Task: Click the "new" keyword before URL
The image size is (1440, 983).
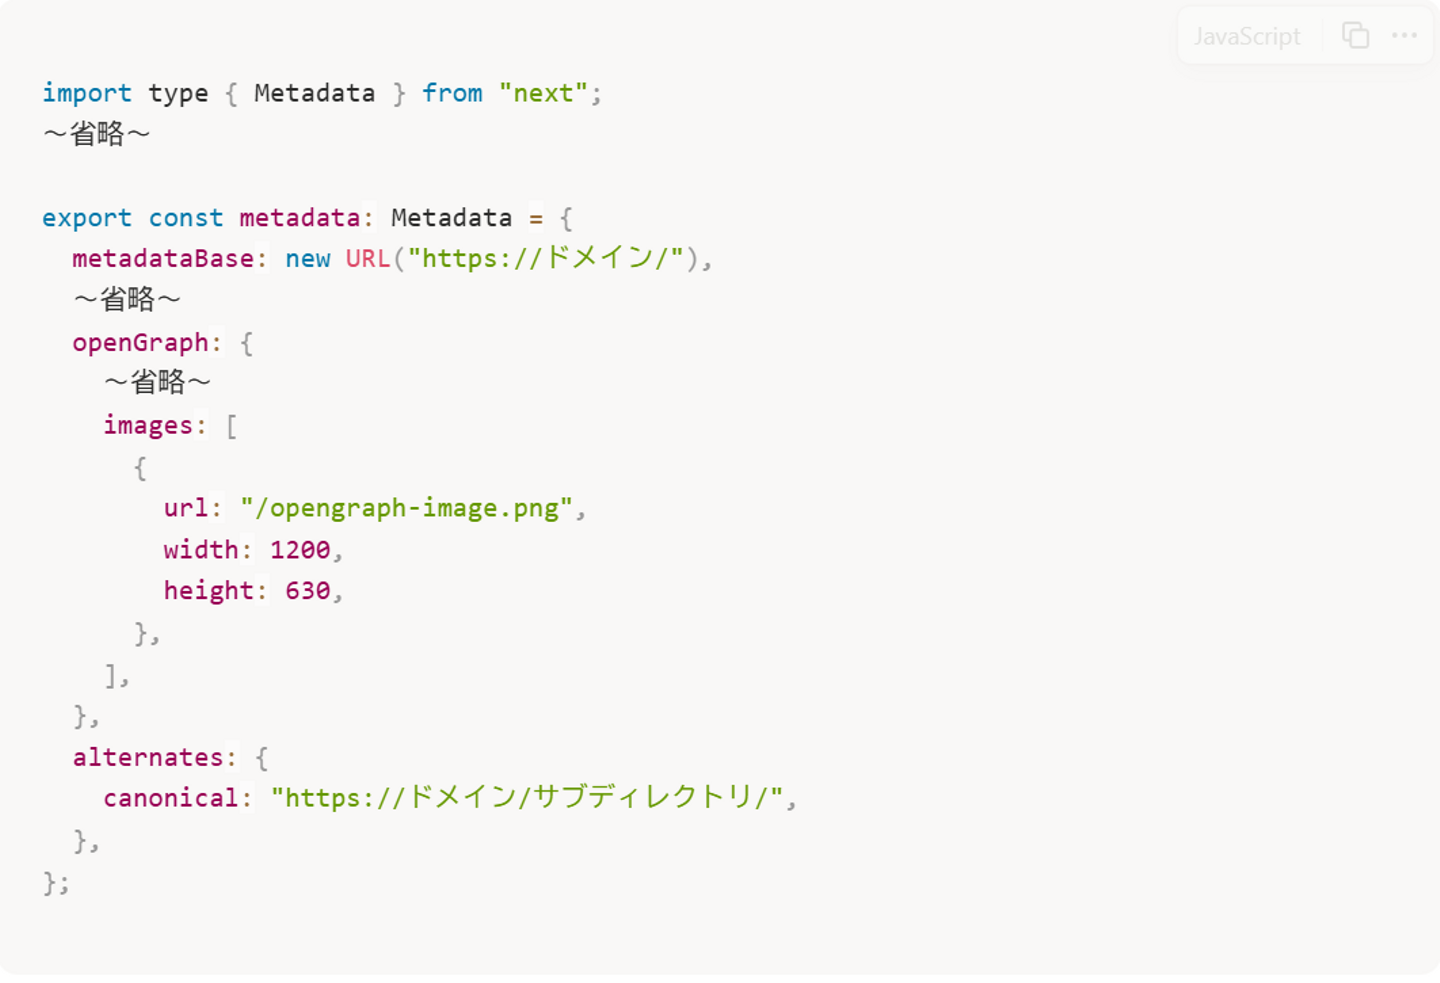Action: 307,259
